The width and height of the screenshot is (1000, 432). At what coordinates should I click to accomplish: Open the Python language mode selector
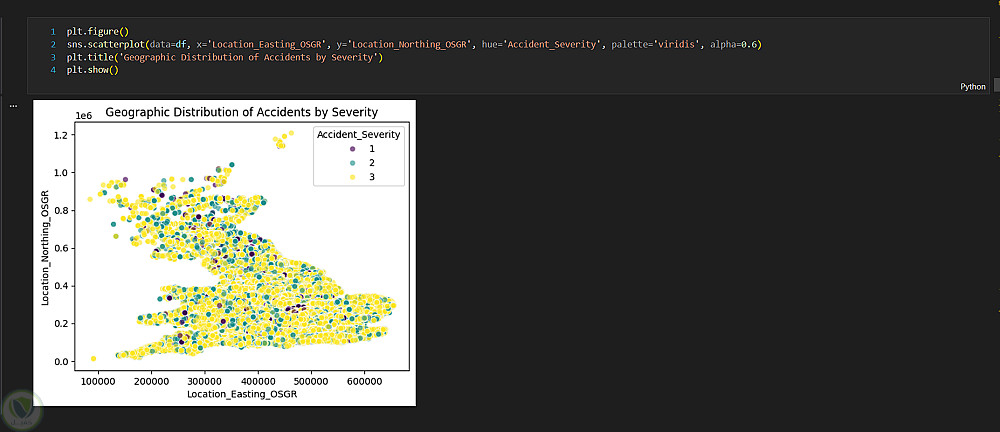[x=972, y=87]
